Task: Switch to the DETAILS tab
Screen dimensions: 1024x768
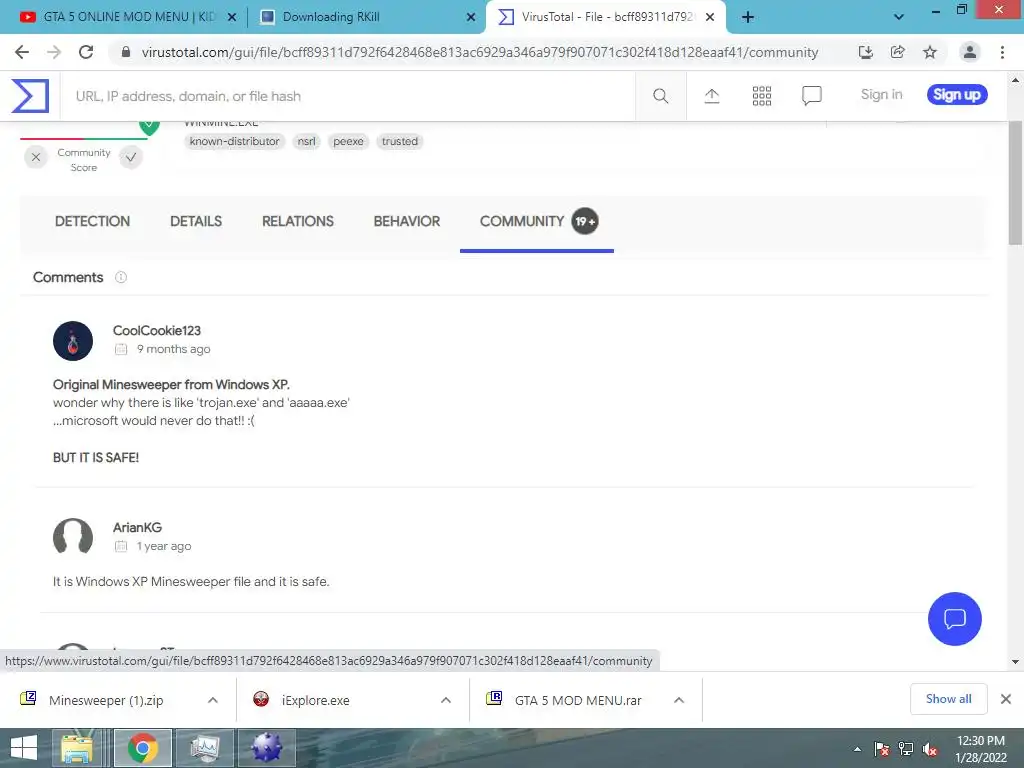Action: click(x=196, y=221)
